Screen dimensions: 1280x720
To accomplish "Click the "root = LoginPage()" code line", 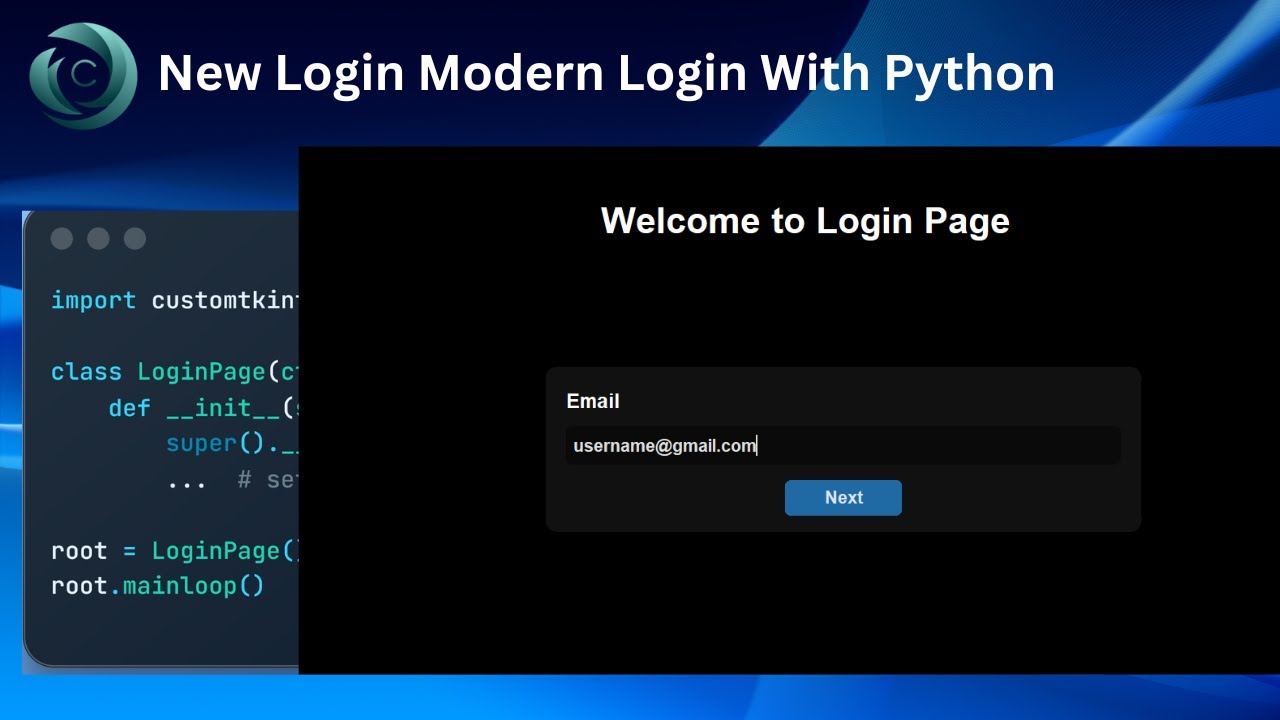I will click(x=175, y=551).
